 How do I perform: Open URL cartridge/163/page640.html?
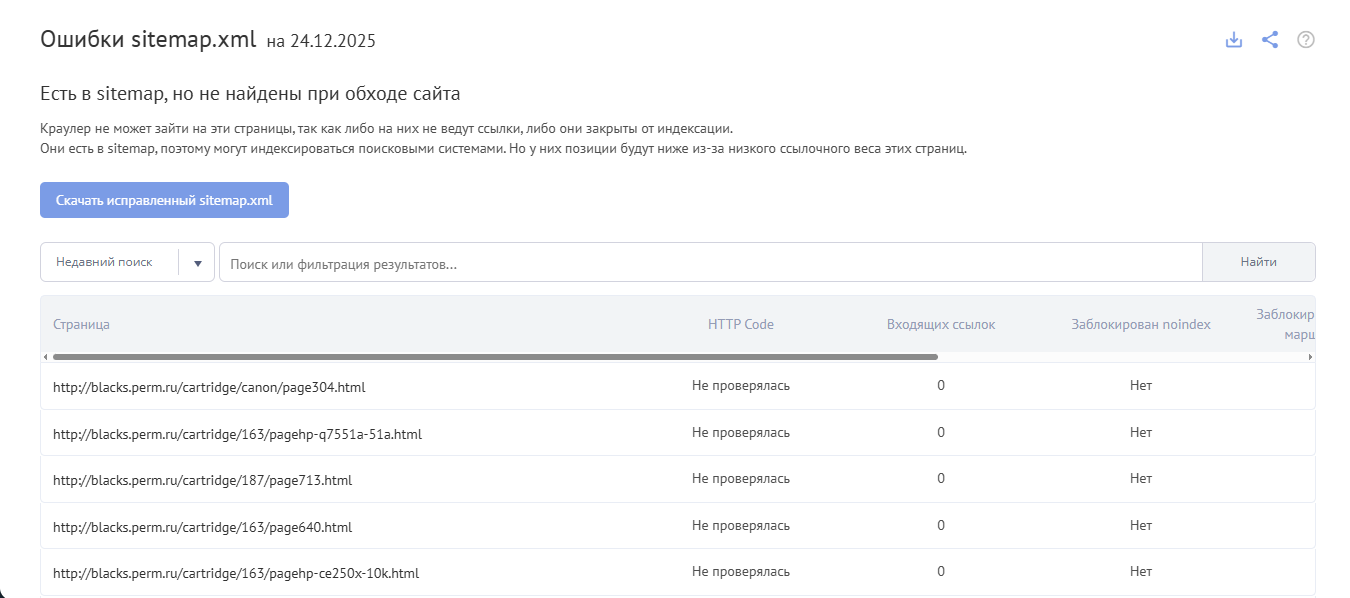click(x=202, y=527)
